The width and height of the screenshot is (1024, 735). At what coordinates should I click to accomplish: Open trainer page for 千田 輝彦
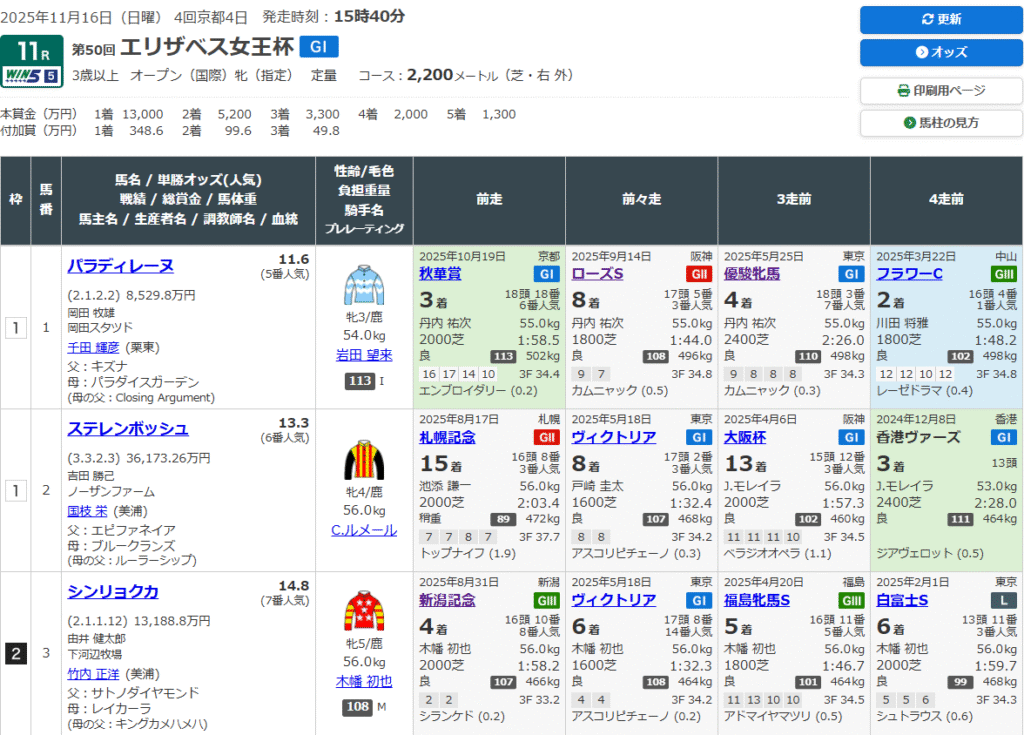pyautogui.click(x=95, y=348)
